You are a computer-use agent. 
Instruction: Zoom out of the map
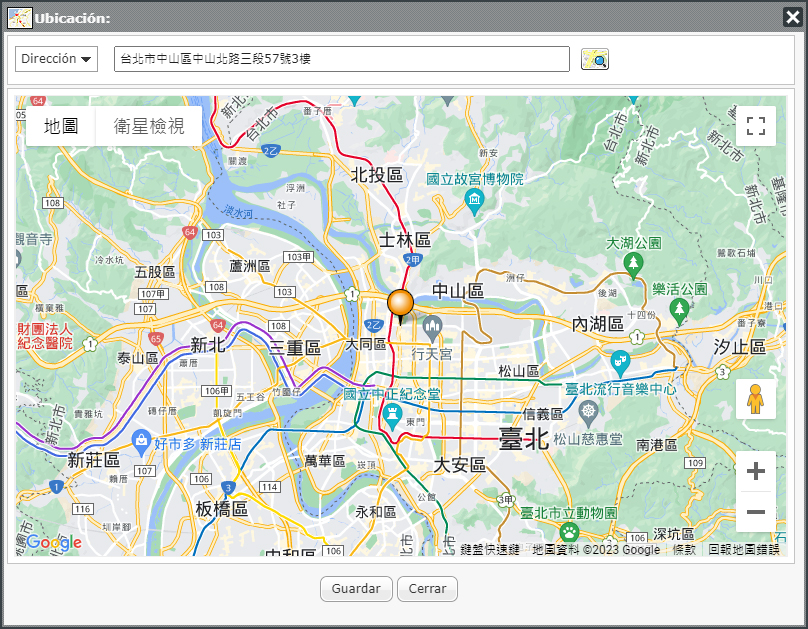tap(756, 512)
